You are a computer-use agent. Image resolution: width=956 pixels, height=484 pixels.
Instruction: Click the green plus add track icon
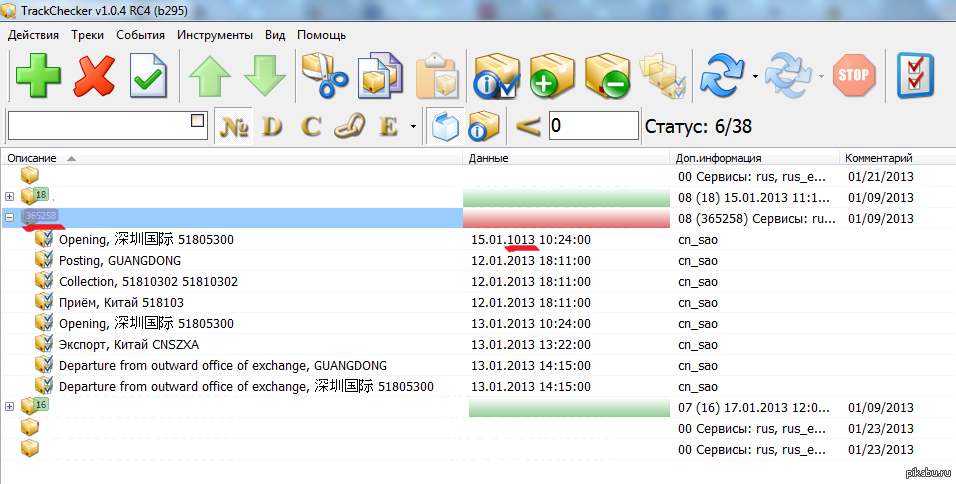point(38,76)
